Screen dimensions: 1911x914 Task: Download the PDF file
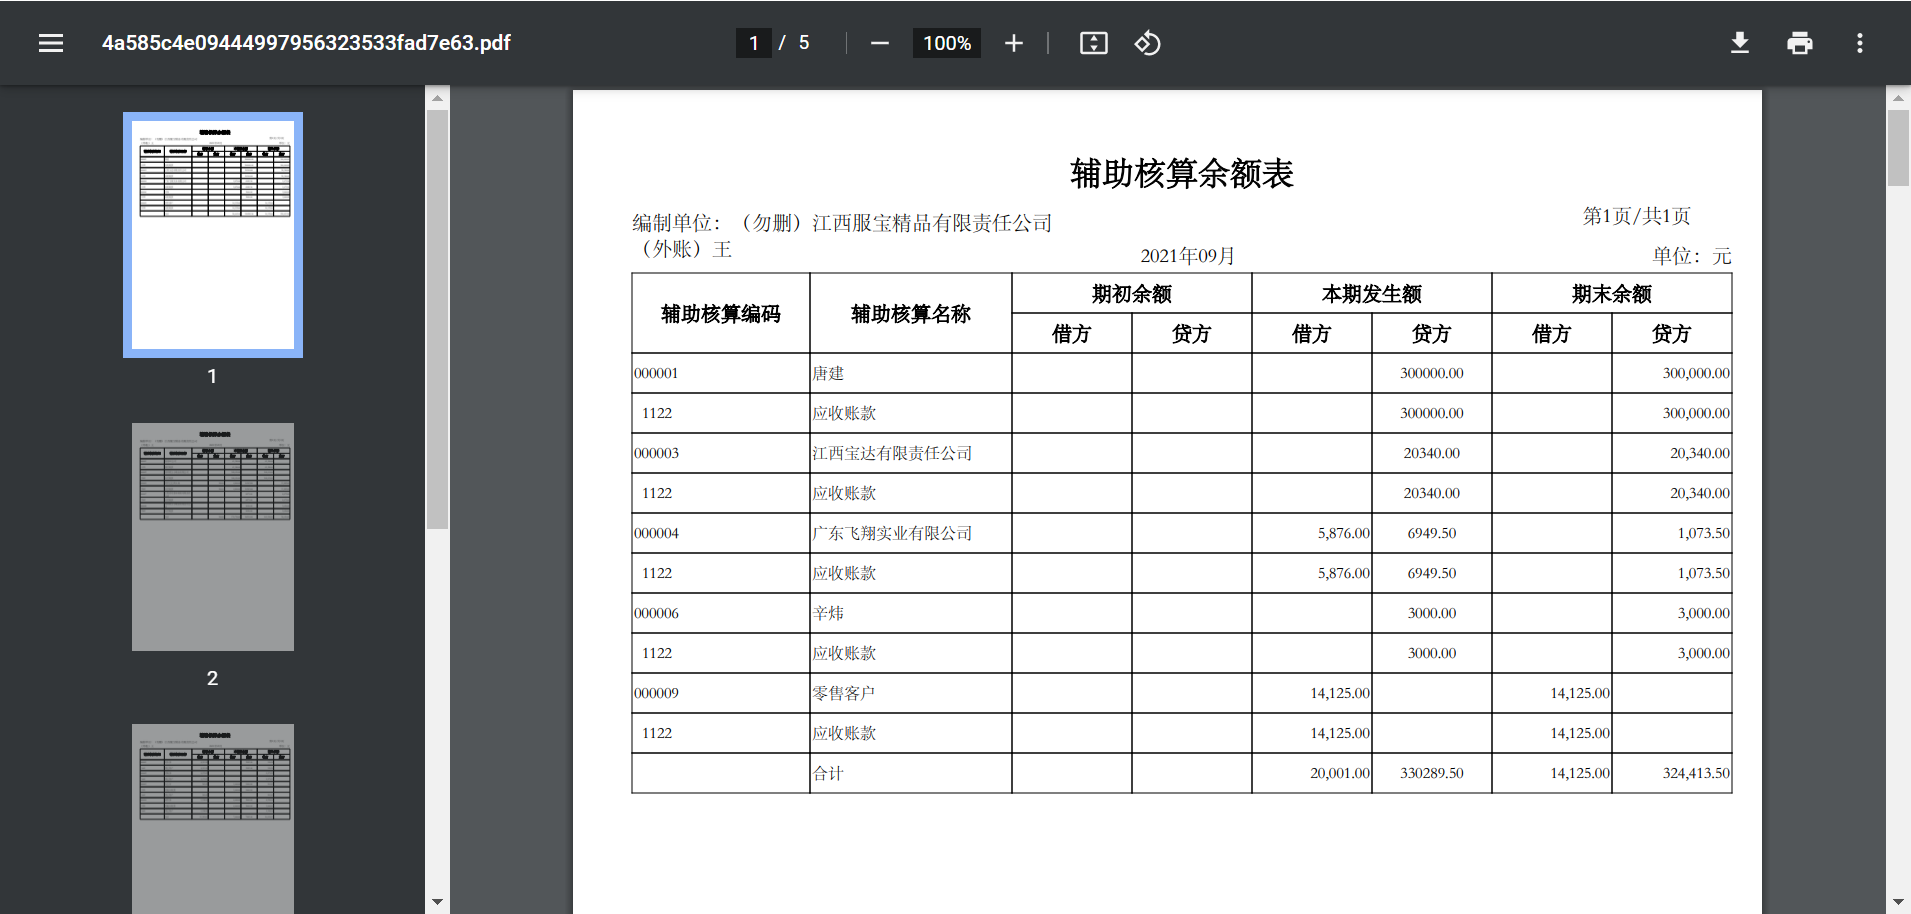1740,42
